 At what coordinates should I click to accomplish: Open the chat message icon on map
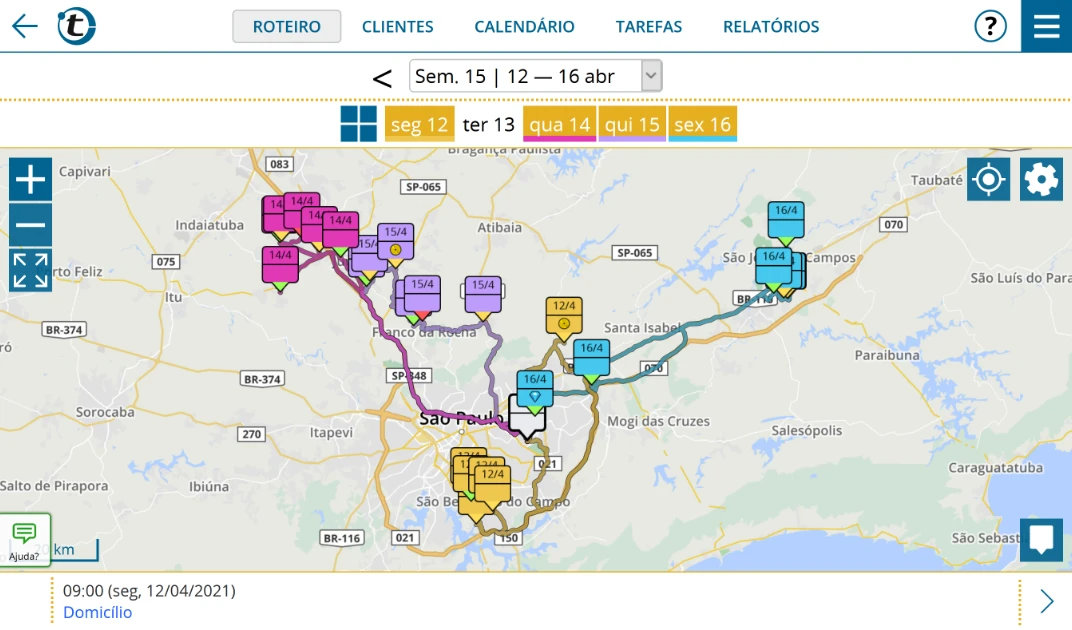coord(1041,539)
